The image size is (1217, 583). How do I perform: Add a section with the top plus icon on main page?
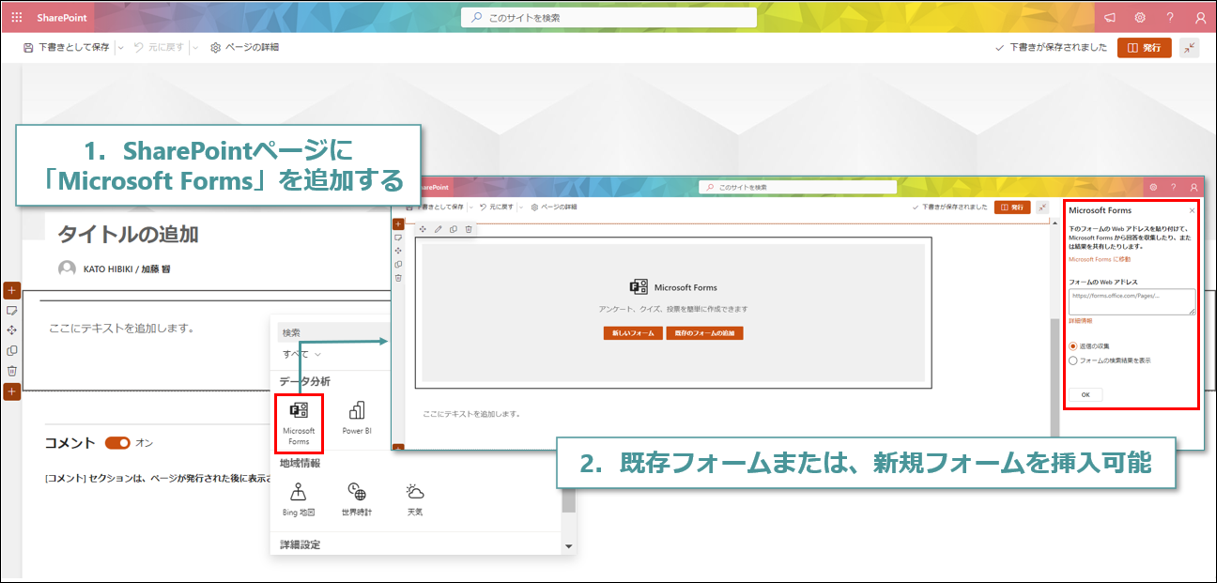click(x=12, y=290)
